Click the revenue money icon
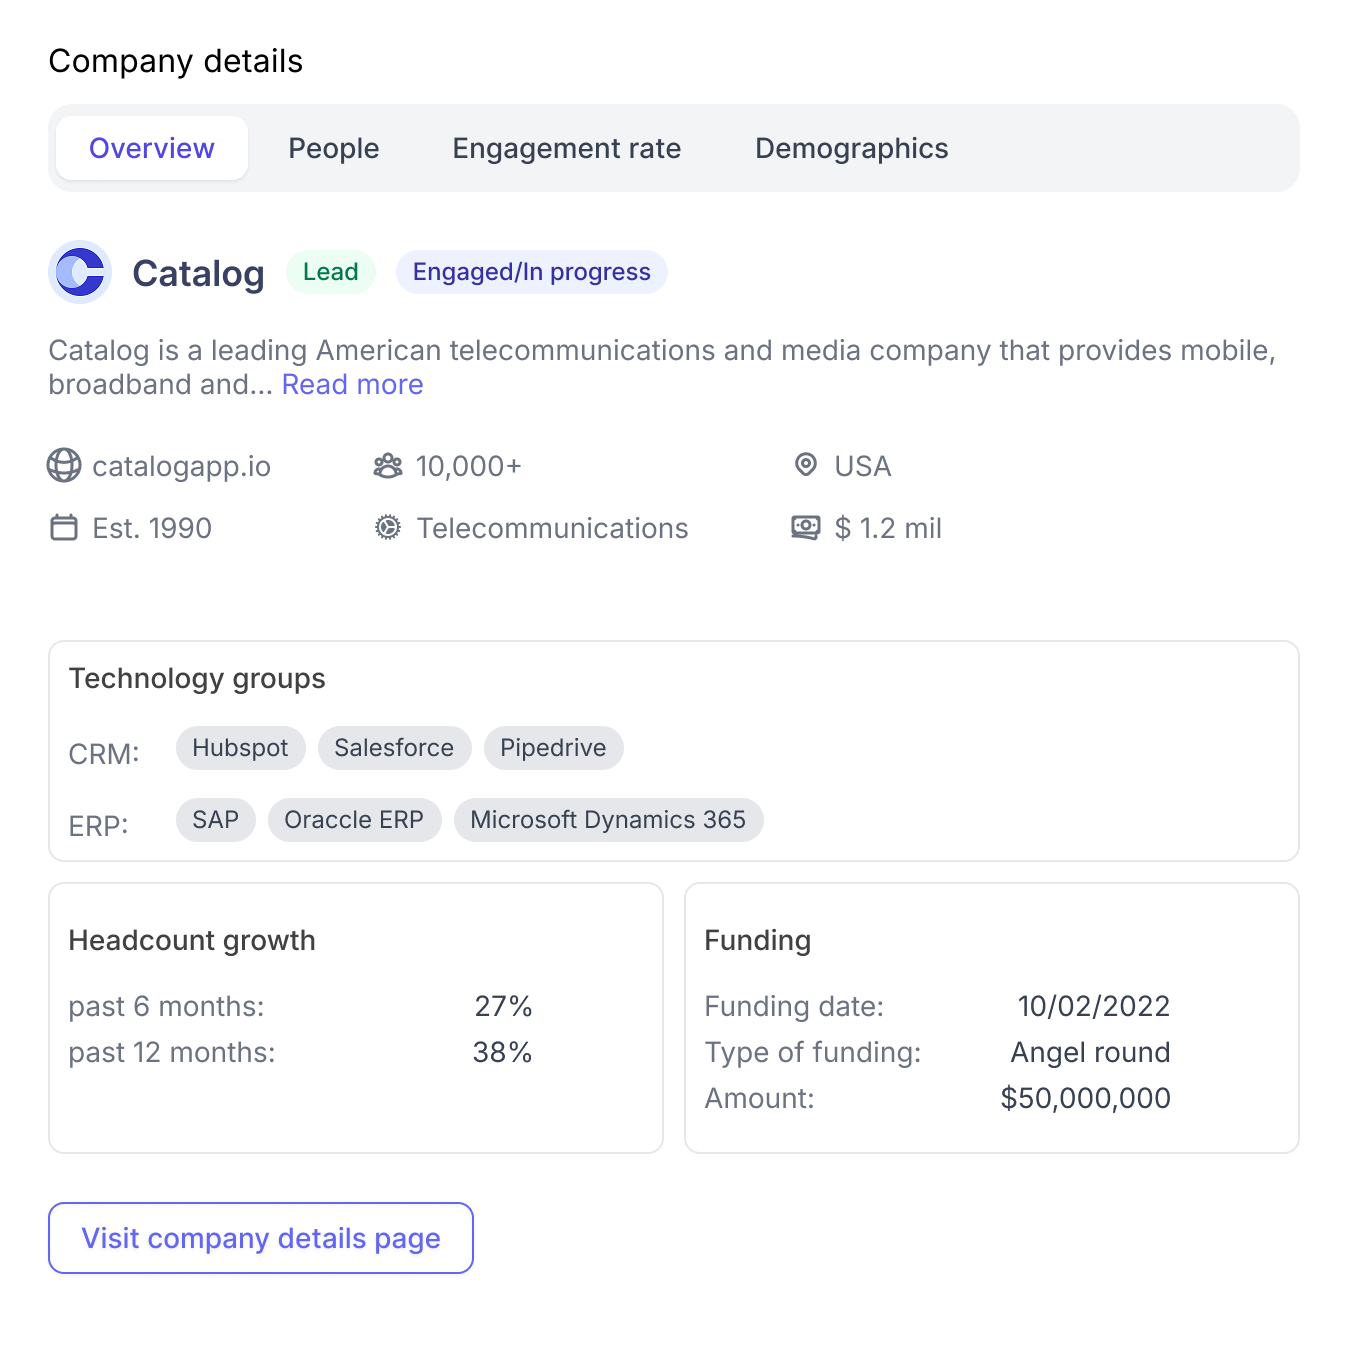The width and height of the screenshot is (1348, 1356). [805, 528]
